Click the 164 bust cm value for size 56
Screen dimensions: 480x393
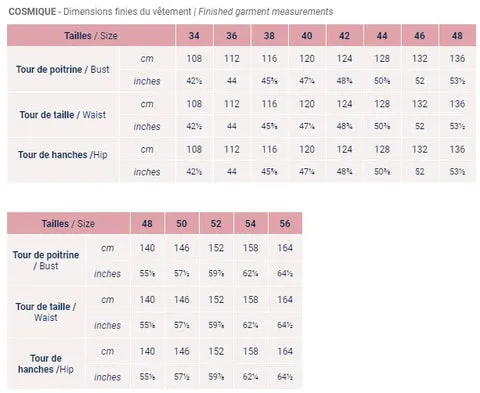coord(285,248)
